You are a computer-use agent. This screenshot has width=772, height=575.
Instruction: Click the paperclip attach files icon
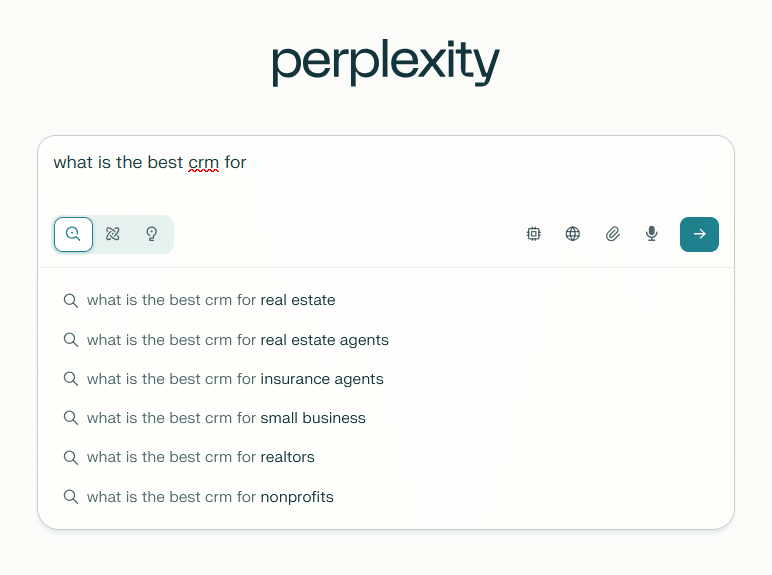coord(613,234)
